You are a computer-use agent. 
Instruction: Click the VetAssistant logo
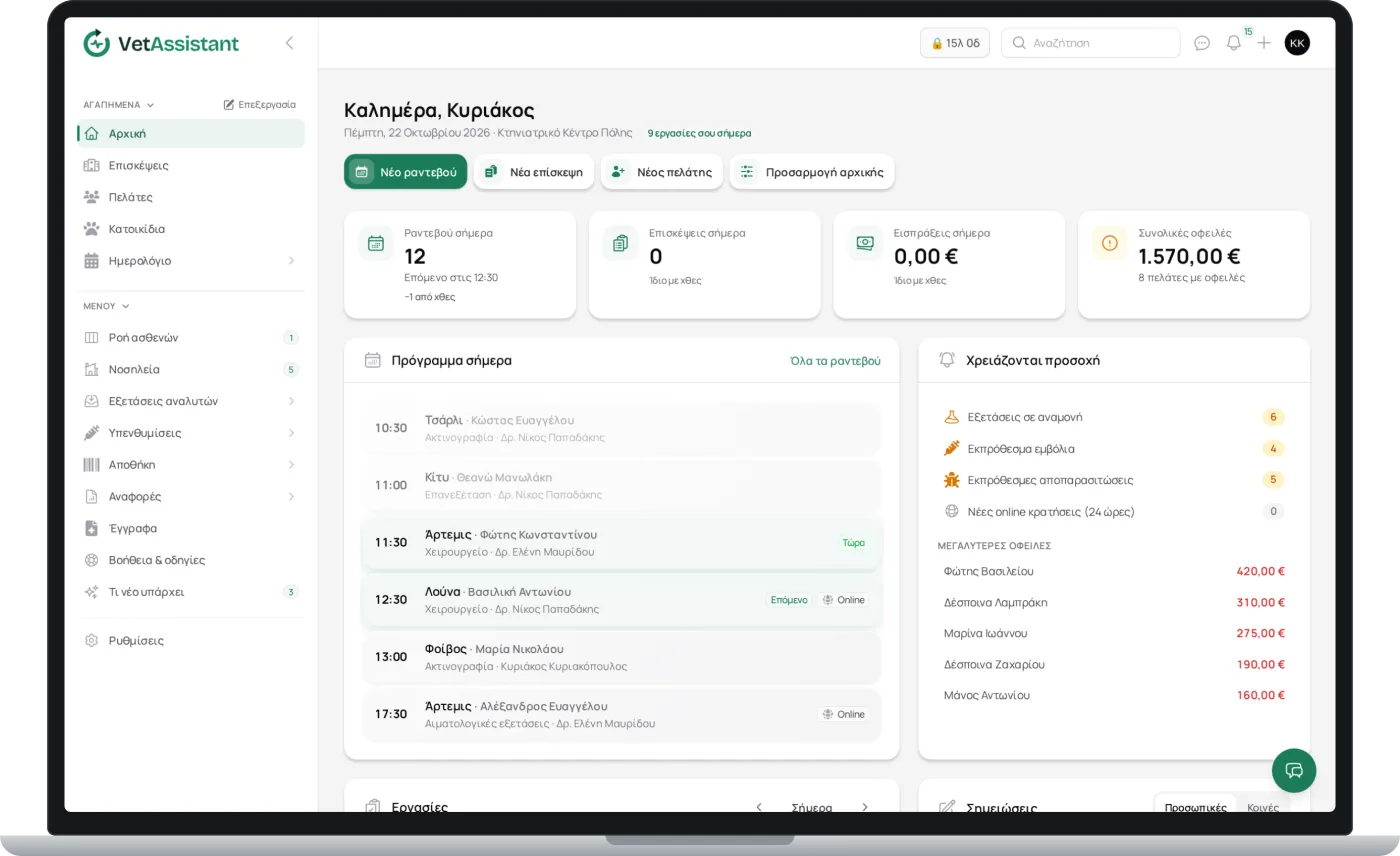click(x=161, y=43)
